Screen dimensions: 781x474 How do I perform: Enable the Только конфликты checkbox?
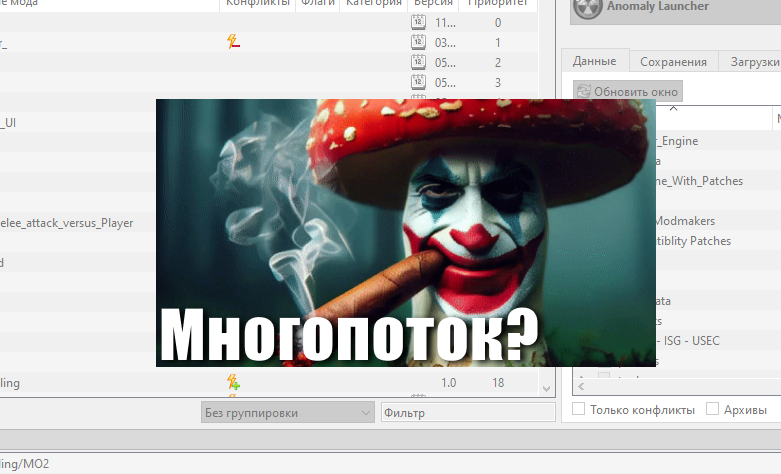[x=578, y=409]
